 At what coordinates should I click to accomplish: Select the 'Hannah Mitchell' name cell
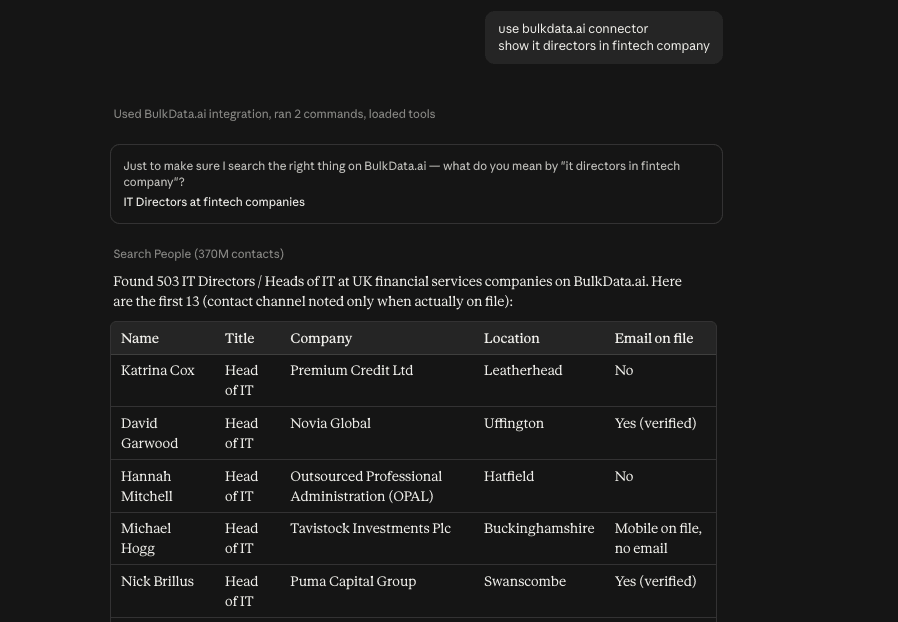pos(147,486)
